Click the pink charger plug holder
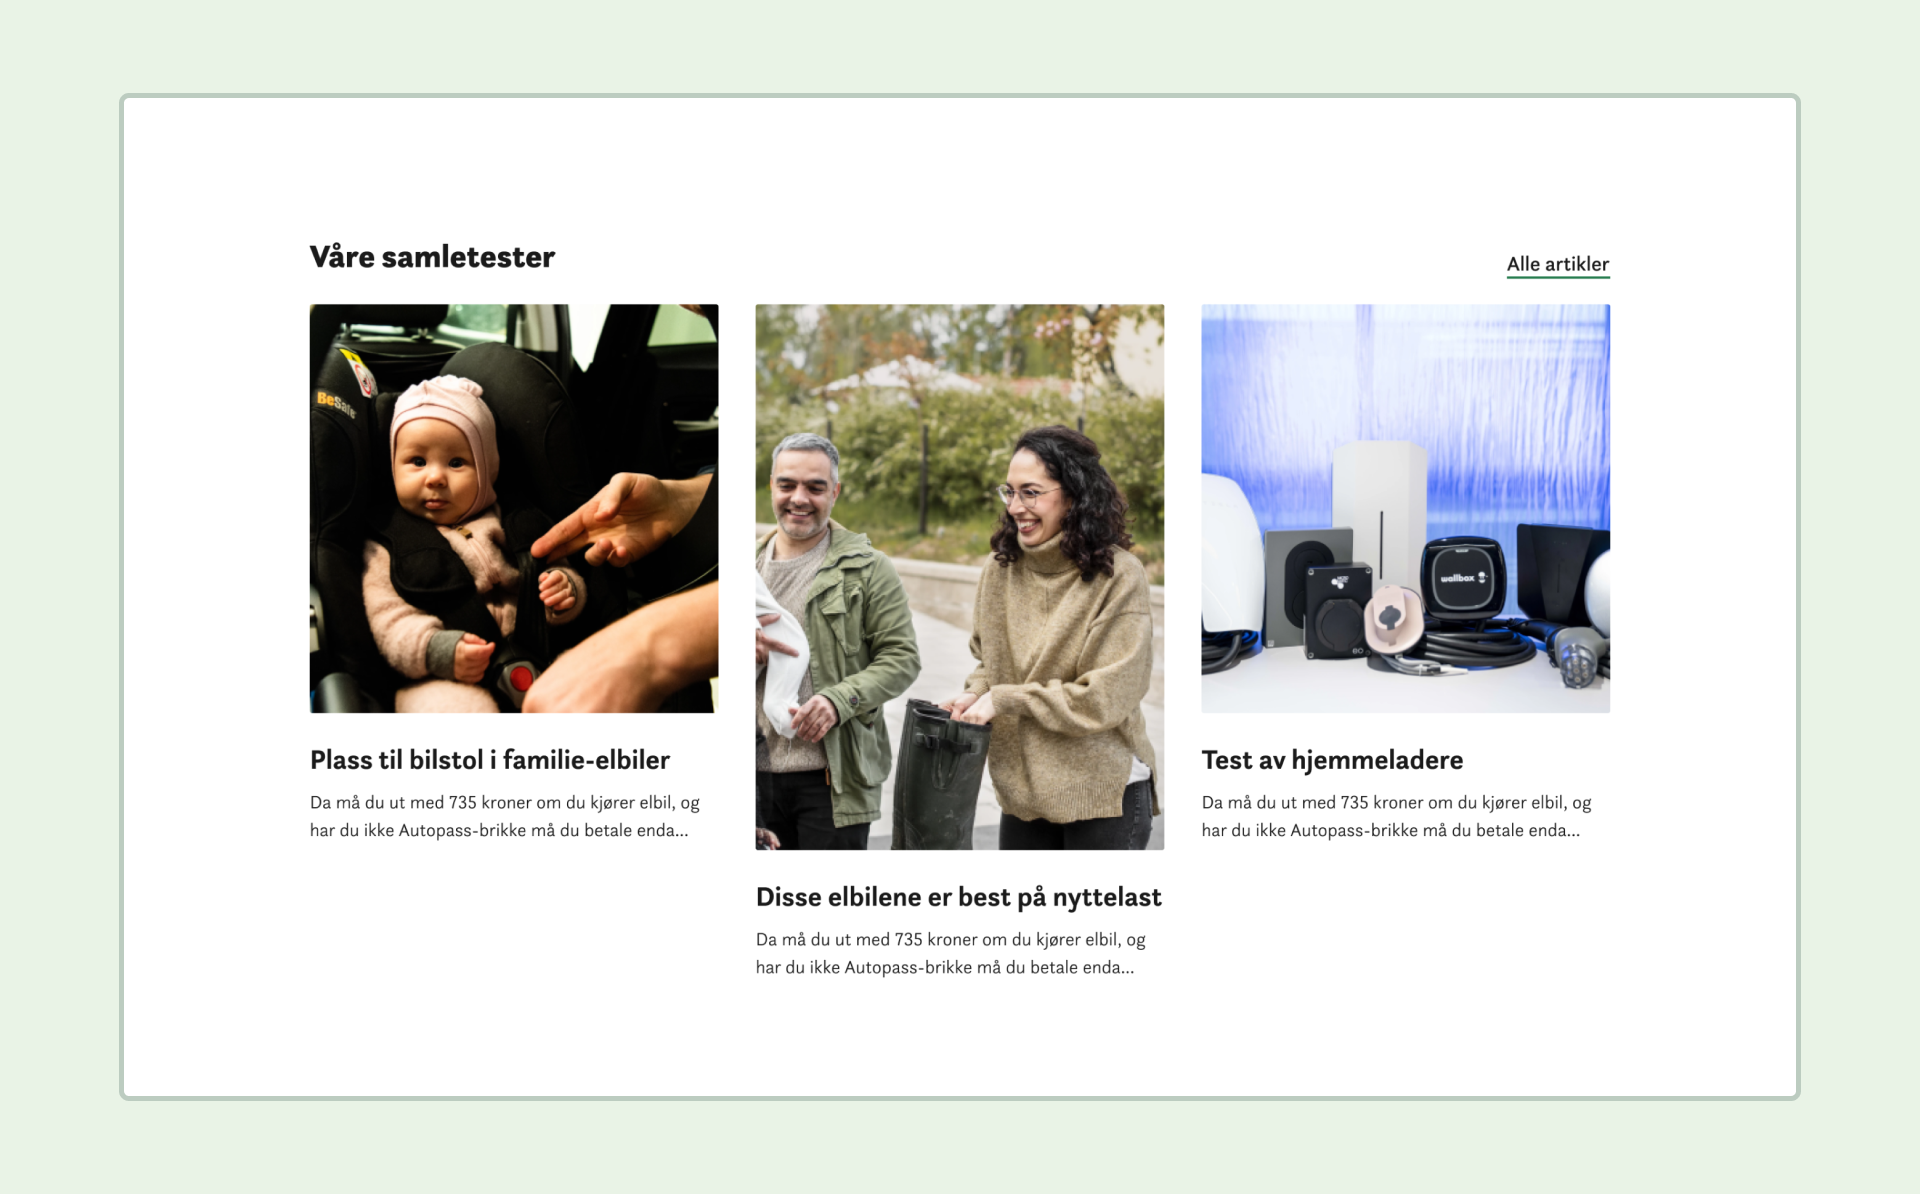The width and height of the screenshot is (1920, 1194). click(x=1394, y=617)
